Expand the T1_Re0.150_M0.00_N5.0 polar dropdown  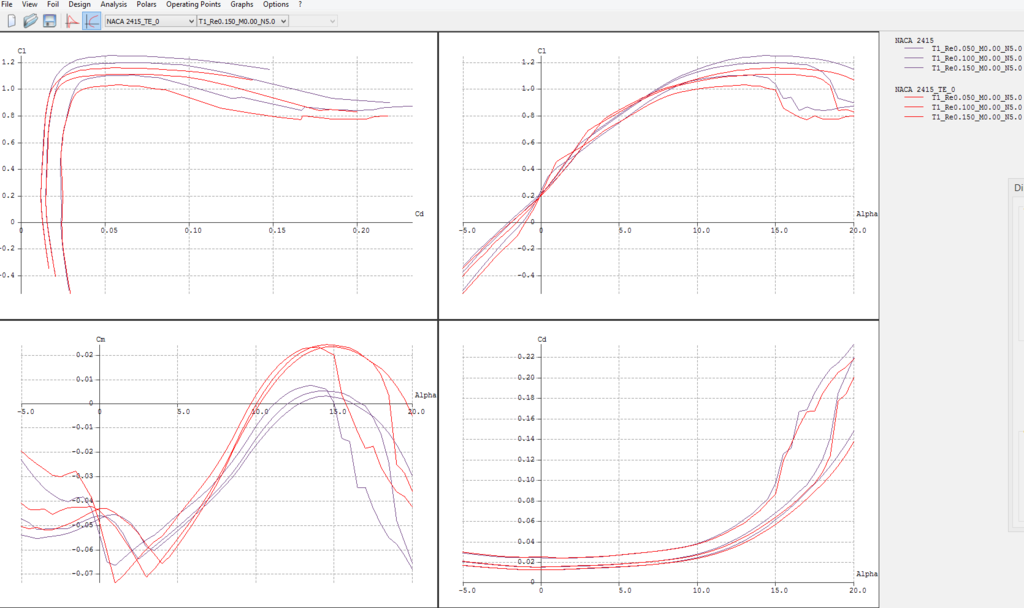pos(242,20)
